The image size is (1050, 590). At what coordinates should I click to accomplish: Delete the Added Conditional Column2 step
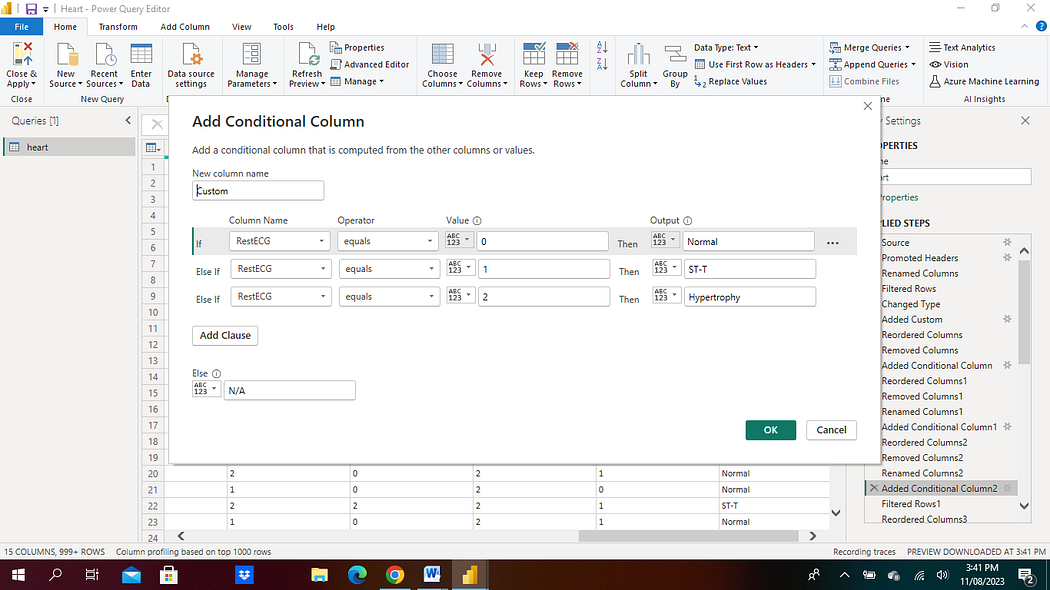tap(874, 488)
